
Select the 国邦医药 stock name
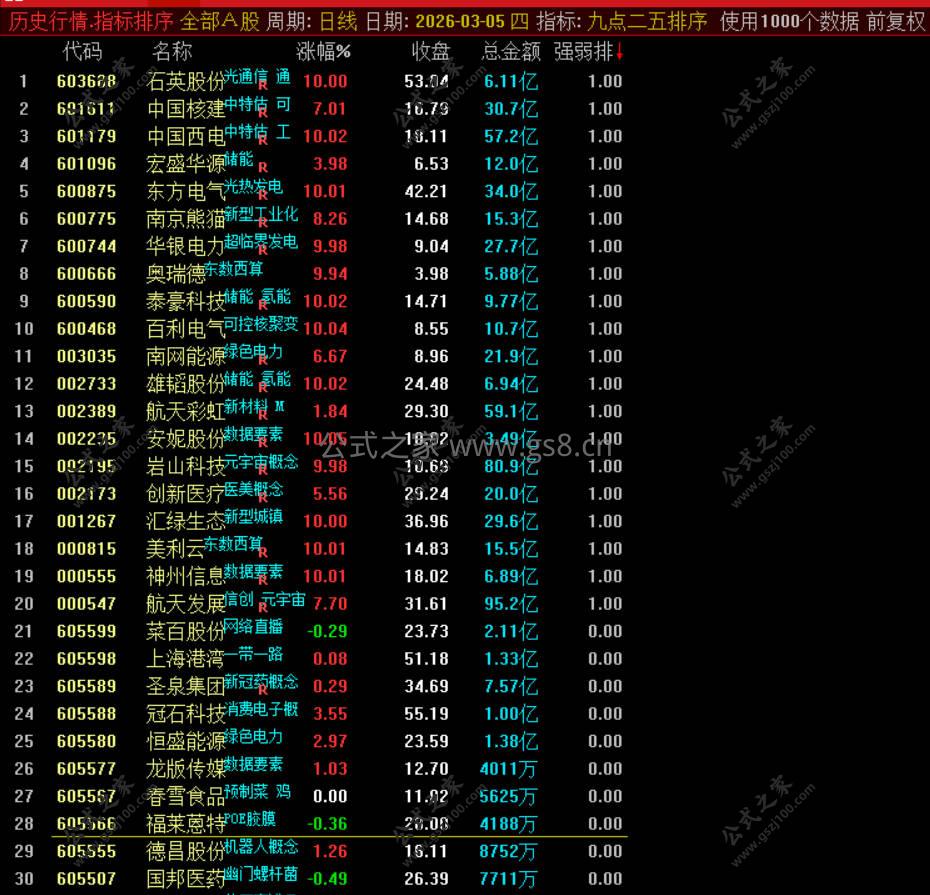click(x=186, y=878)
